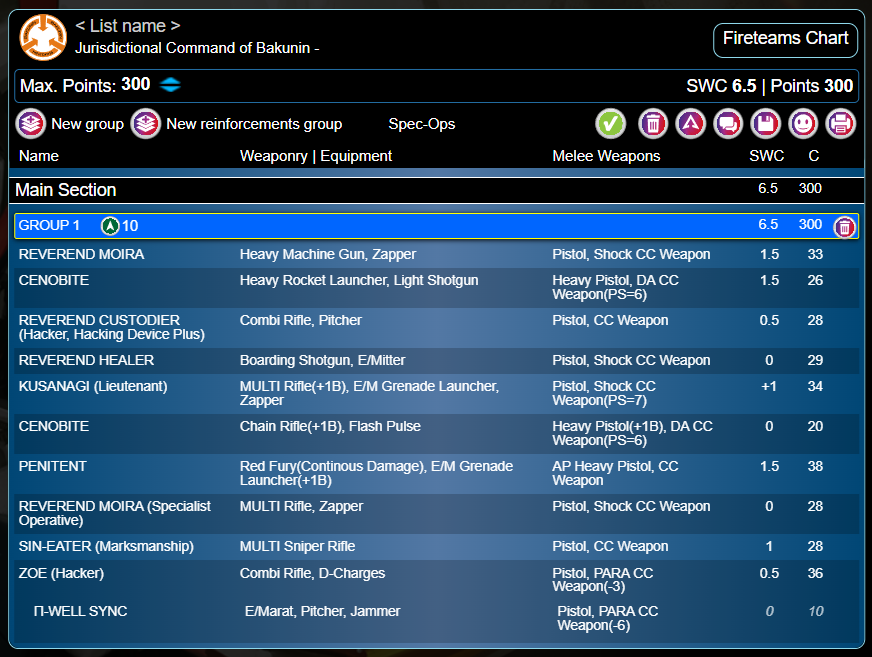This screenshot has height=657, width=872.
Task: Click the Main Section header
Action: pyautogui.click(x=437, y=190)
